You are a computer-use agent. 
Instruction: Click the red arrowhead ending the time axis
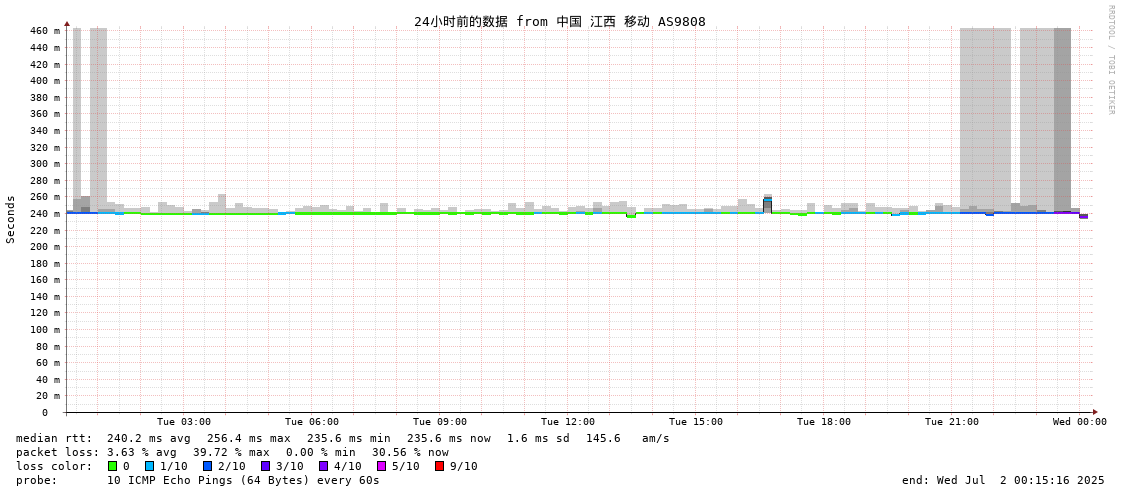(1095, 412)
